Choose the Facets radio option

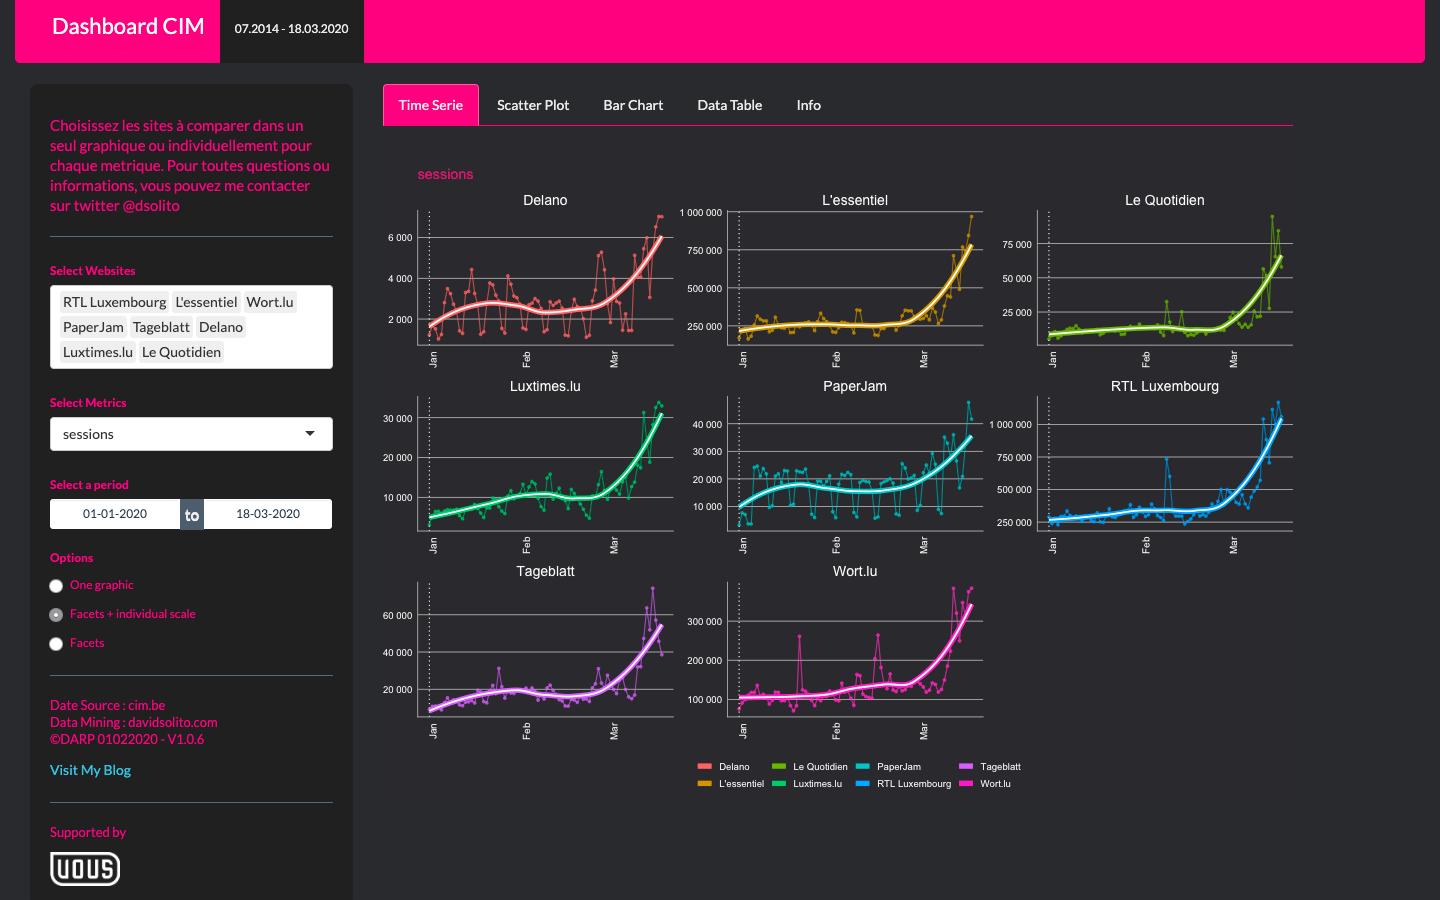(57, 644)
